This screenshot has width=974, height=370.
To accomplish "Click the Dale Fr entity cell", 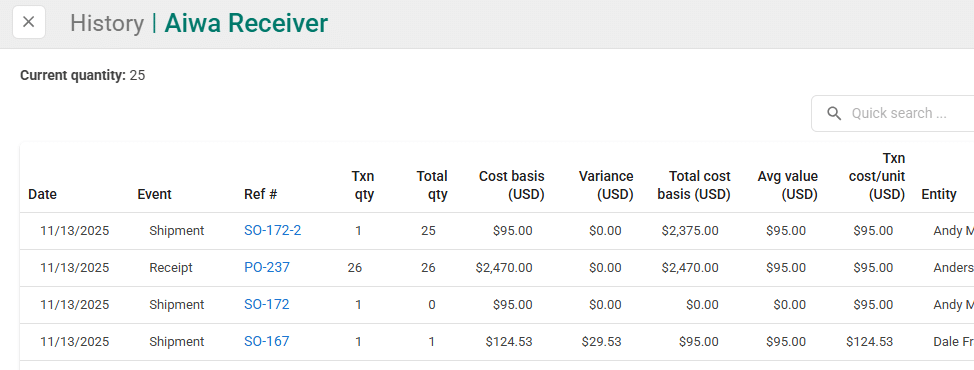I will (x=954, y=341).
